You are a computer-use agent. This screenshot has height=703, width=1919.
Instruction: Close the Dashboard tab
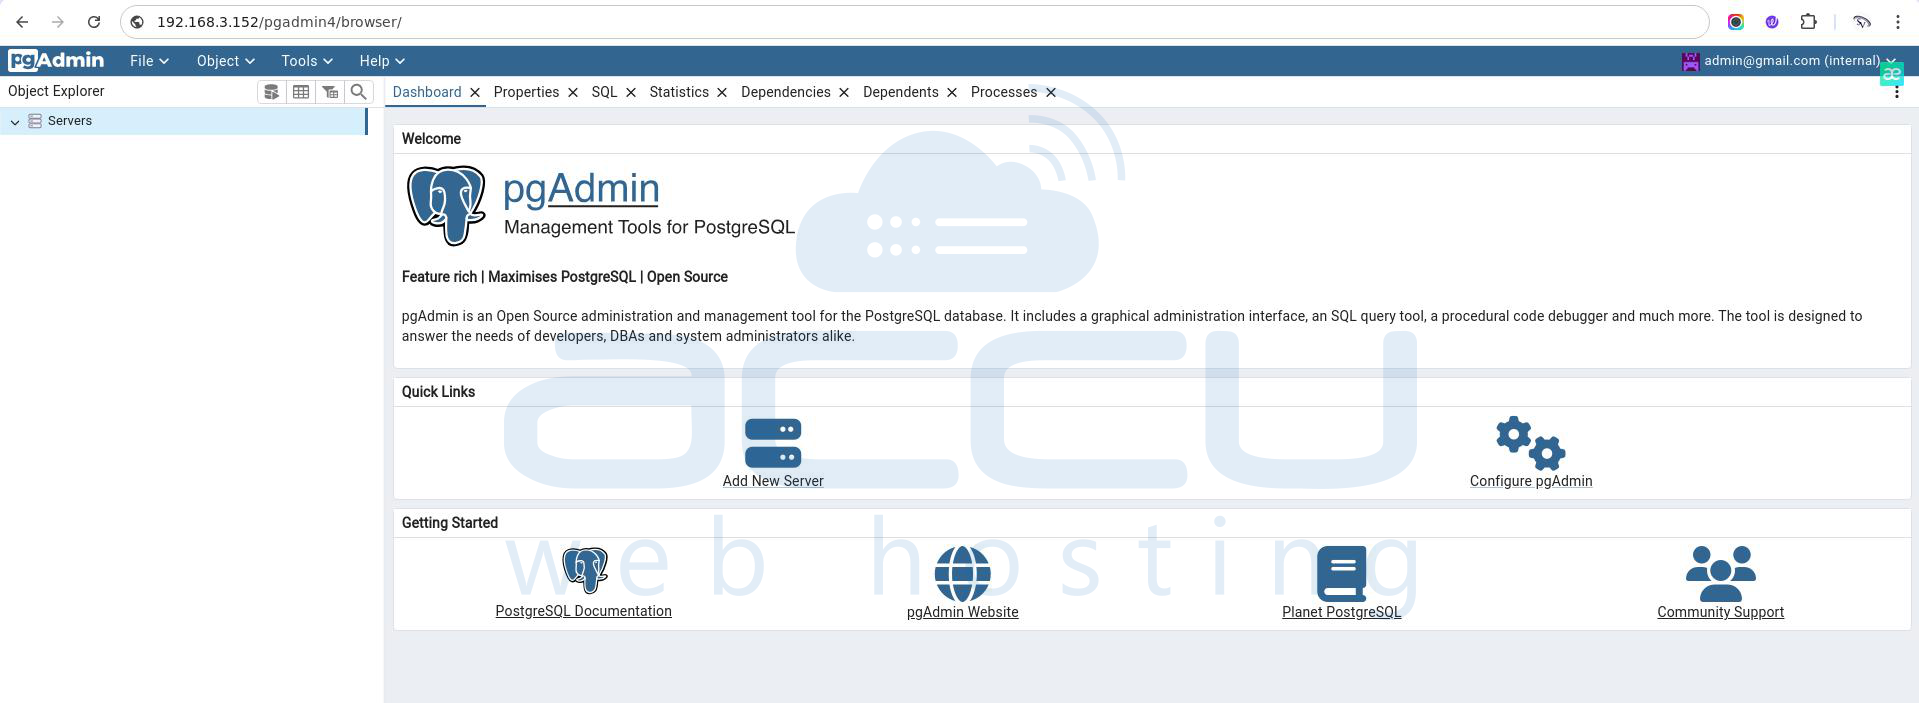(x=475, y=92)
